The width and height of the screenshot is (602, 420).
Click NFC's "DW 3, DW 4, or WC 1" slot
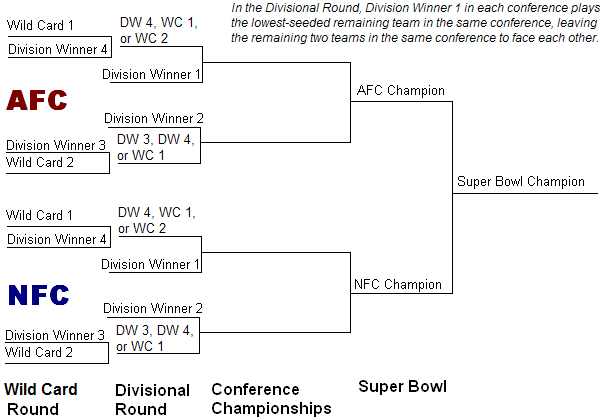[156, 338]
